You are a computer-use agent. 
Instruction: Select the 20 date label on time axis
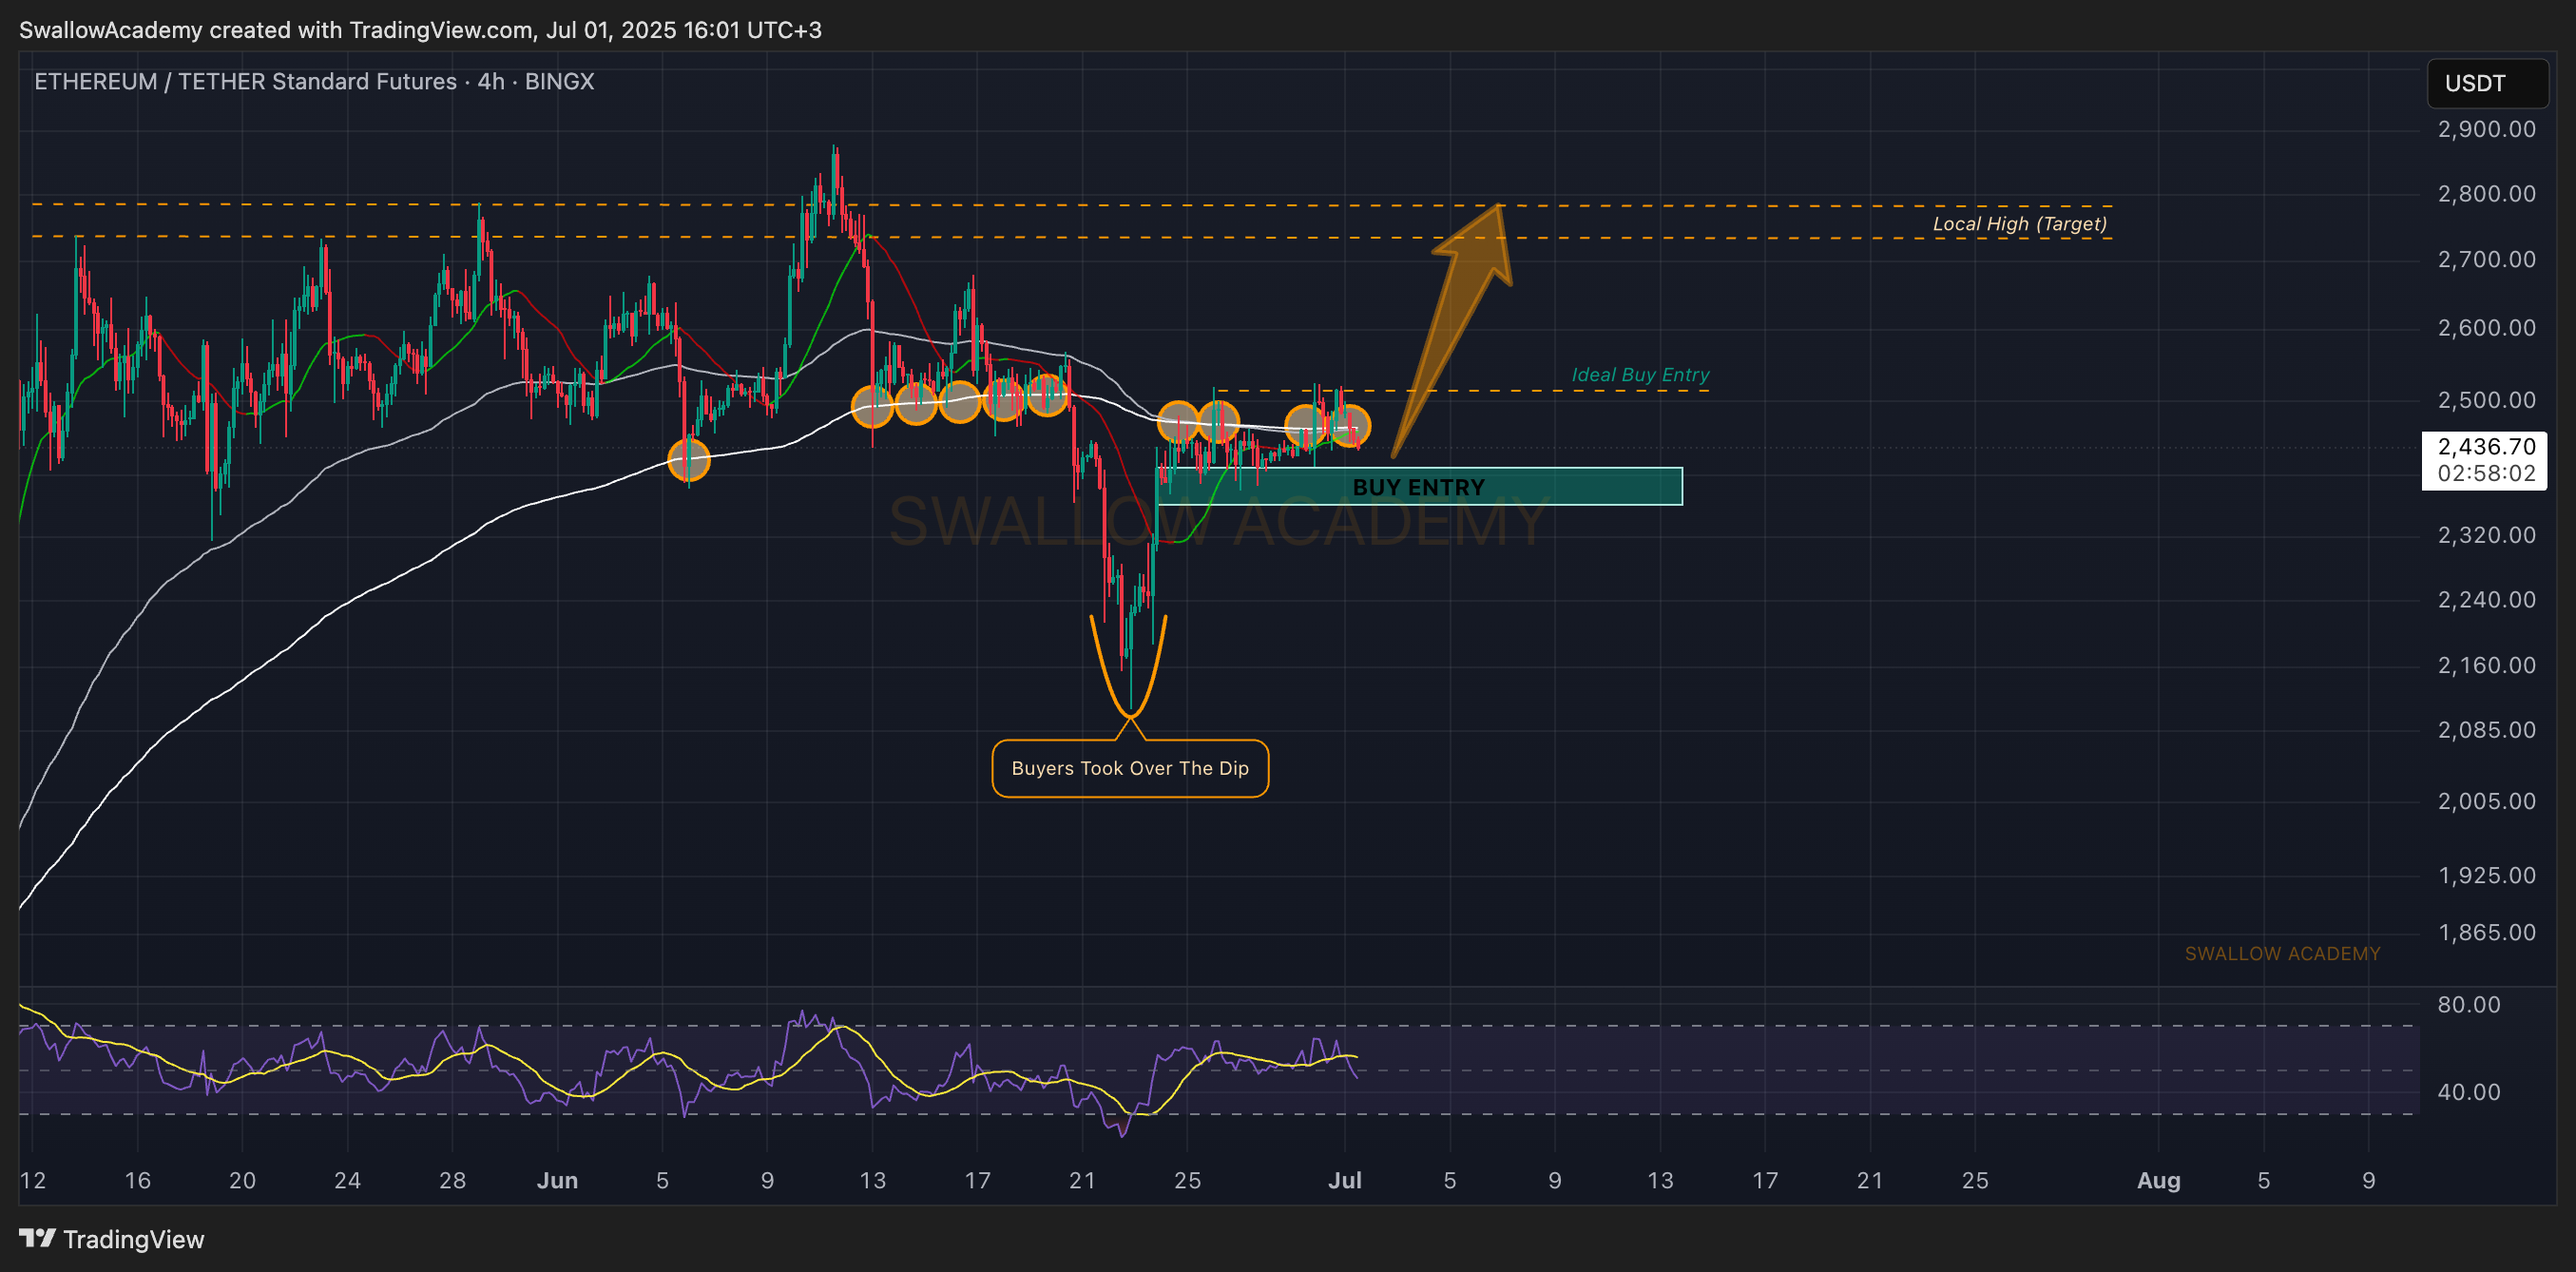click(x=243, y=1181)
